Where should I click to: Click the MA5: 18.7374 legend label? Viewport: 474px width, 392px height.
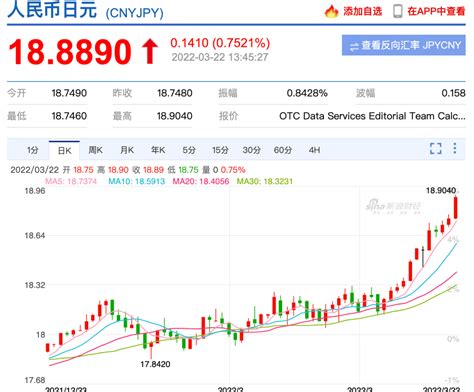(71, 181)
